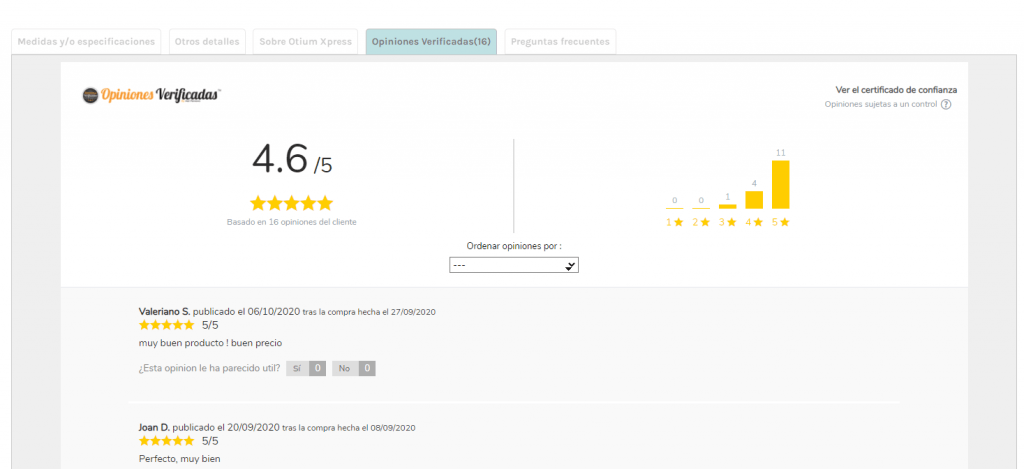
Task: Click the question mark help icon
Action: point(946,105)
